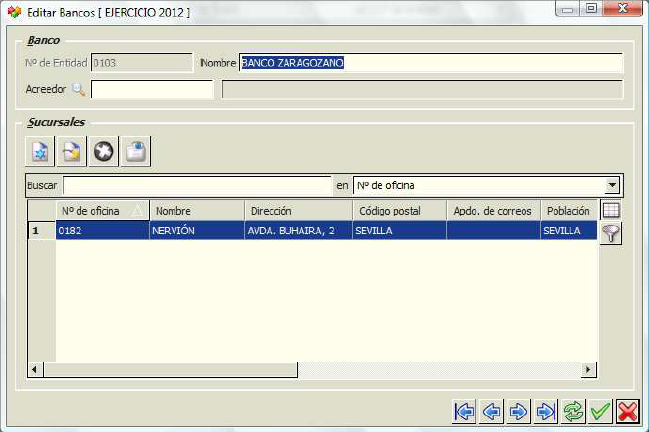The height and width of the screenshot is (432, 649).
Task: Open the edit branch document icon
Action: pyautogui.click(x=72, y=151)
